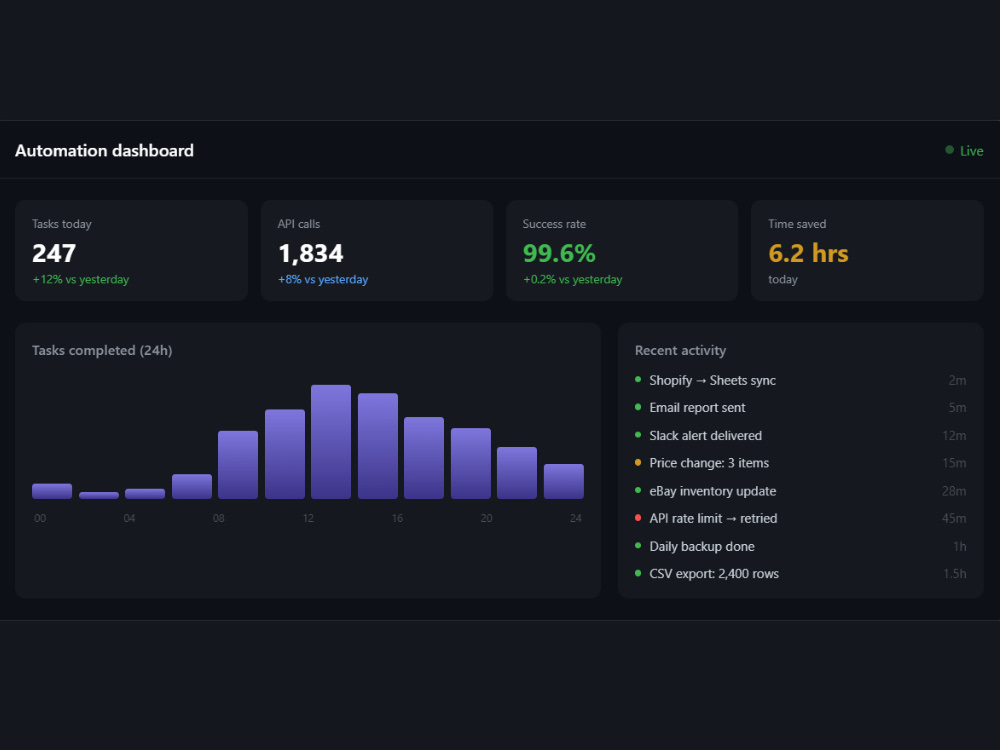
Task: Click the last chart bar near 24
Action: [564, 482]
